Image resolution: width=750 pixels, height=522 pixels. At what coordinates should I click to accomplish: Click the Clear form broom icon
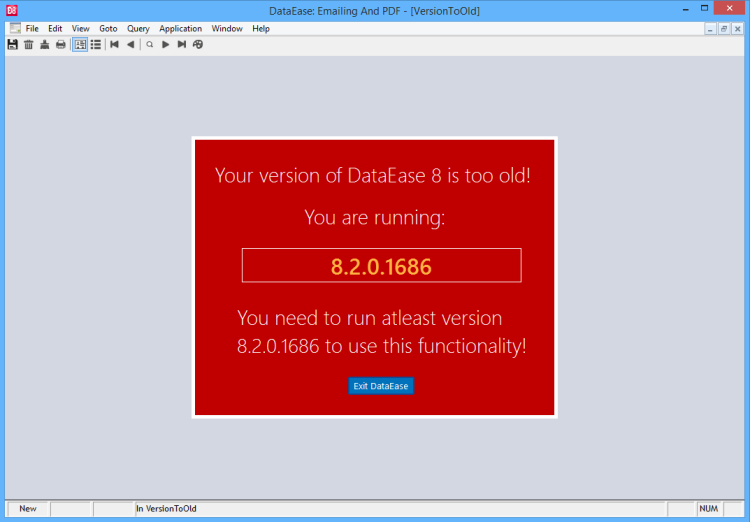click(44, 44)
